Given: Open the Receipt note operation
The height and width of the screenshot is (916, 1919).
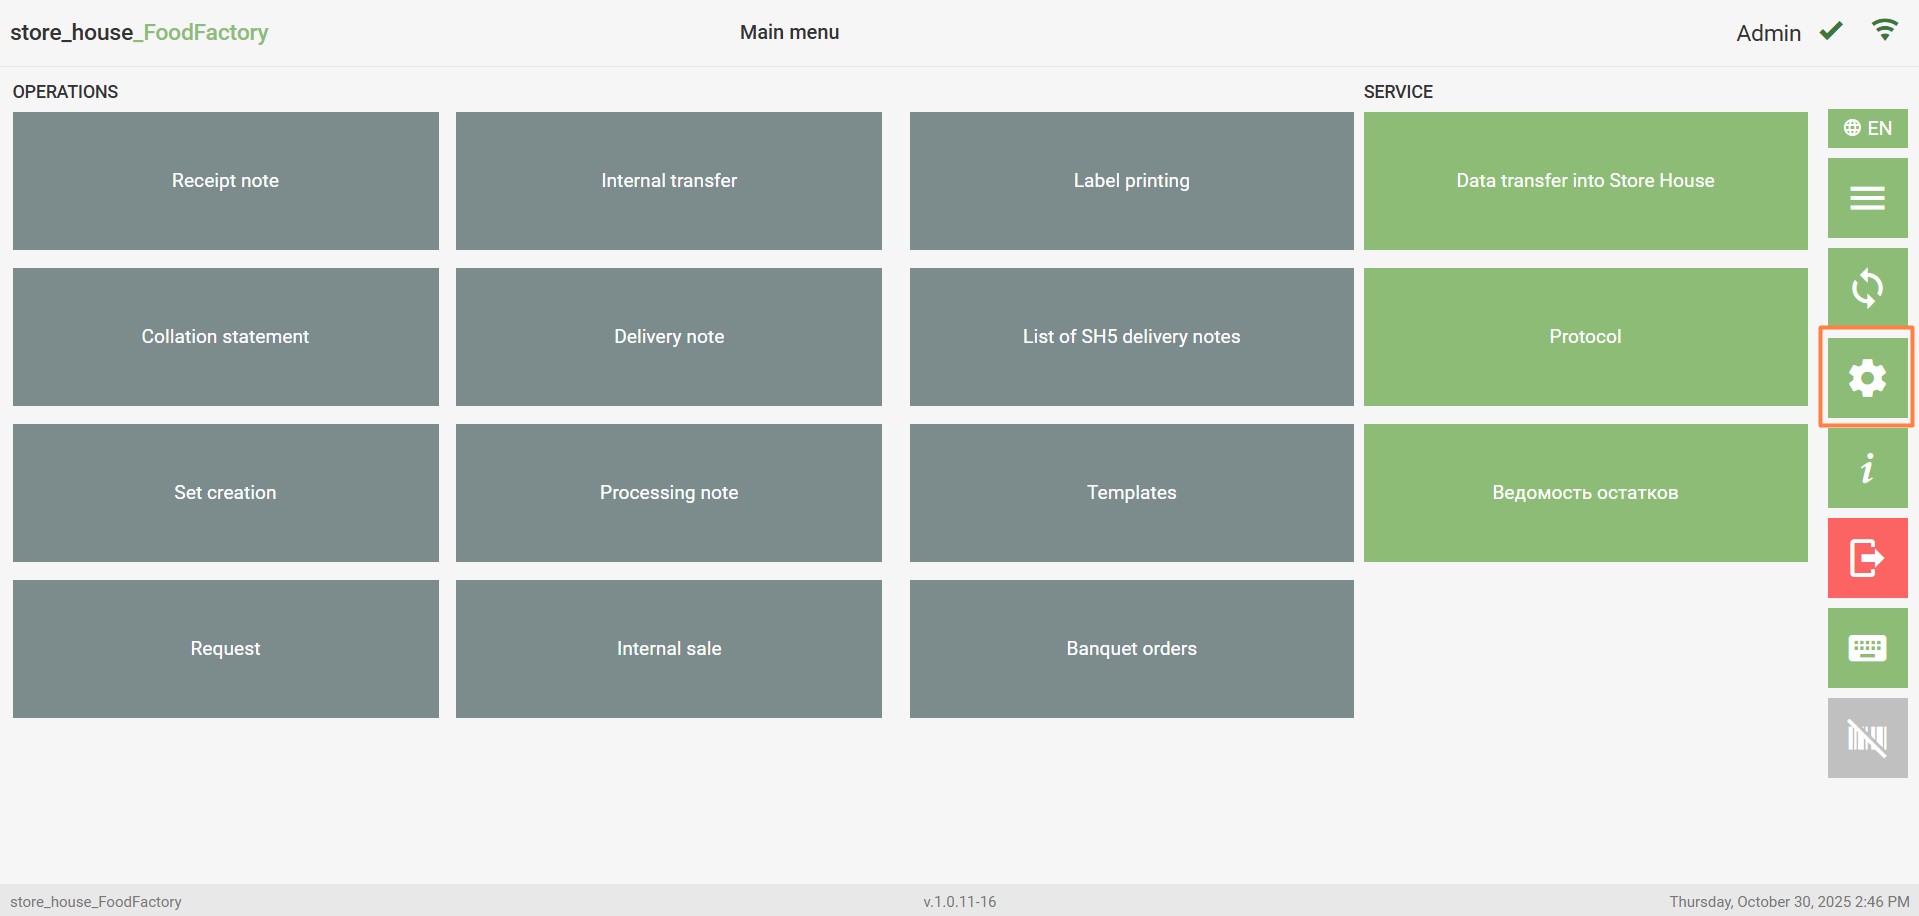Looking at the screenshot, I should coord(225,181).
